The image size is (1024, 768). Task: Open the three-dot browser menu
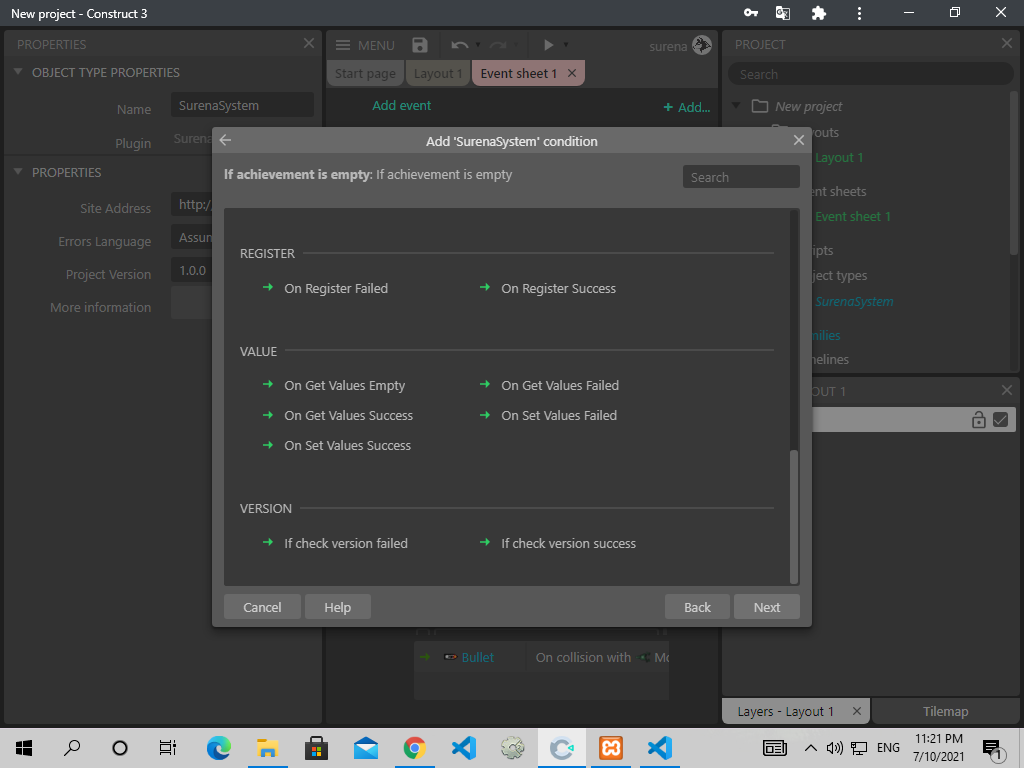click(x=859, y=13)
